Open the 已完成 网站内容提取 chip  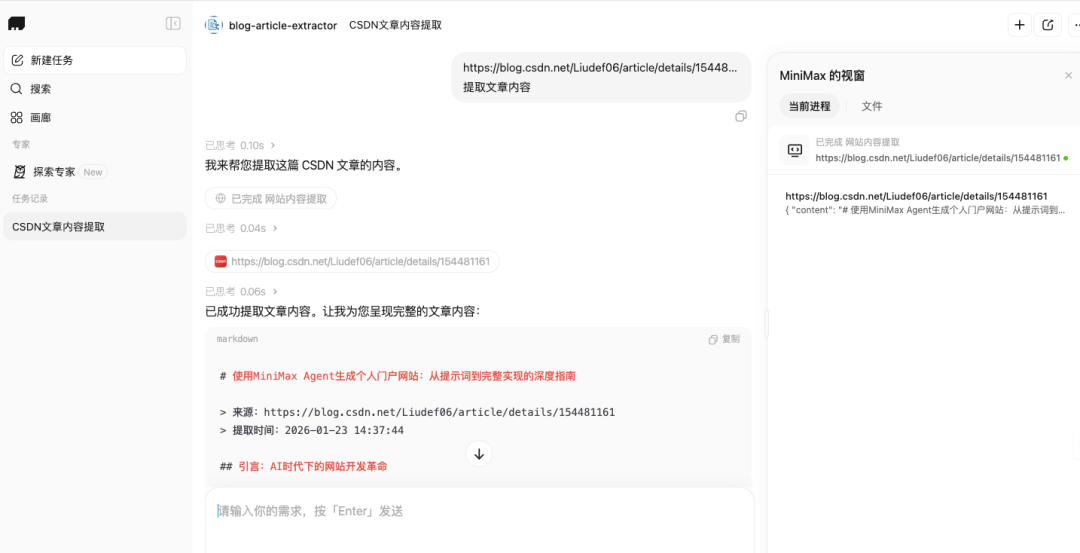pos(271,198)
